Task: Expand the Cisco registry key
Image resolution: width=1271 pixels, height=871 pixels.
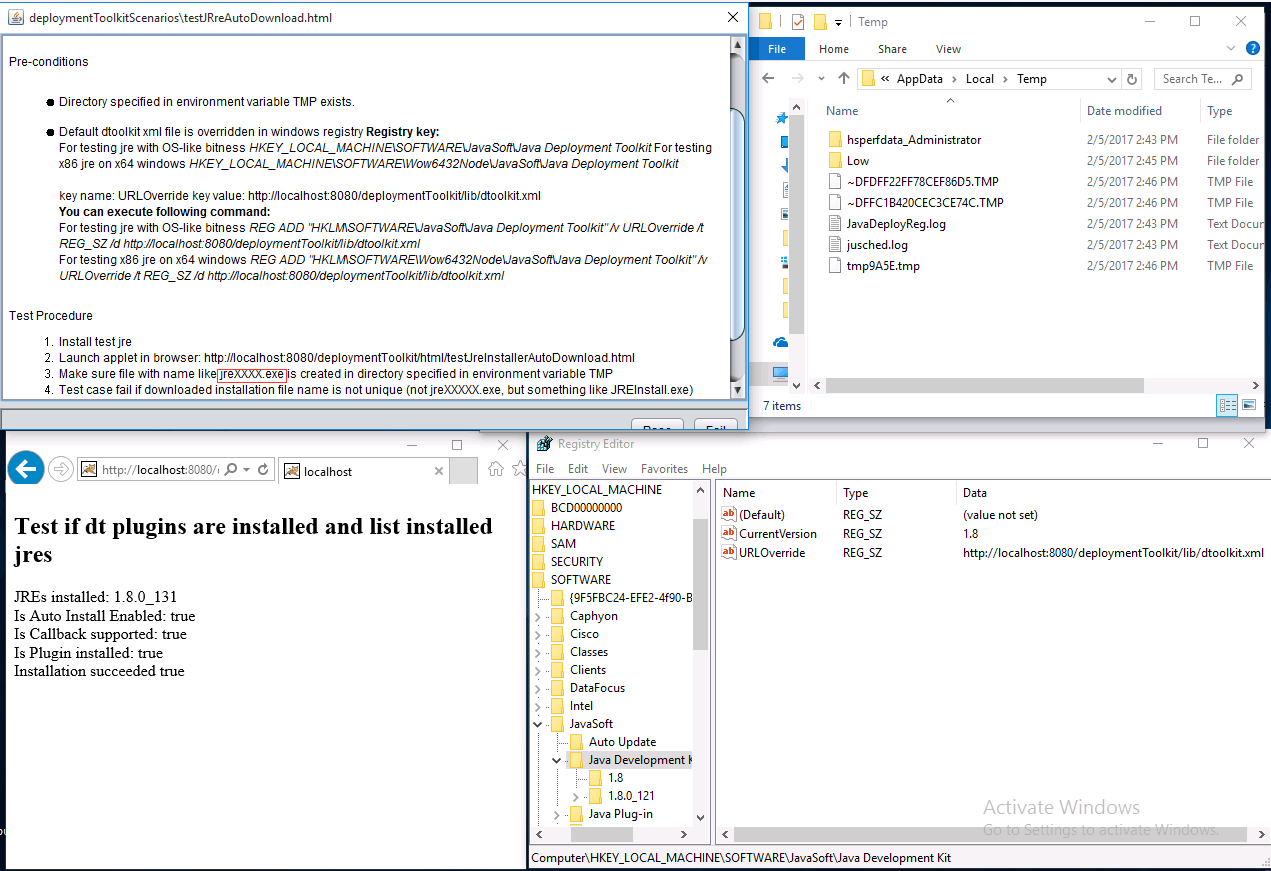Action: (x=539, y=634)
